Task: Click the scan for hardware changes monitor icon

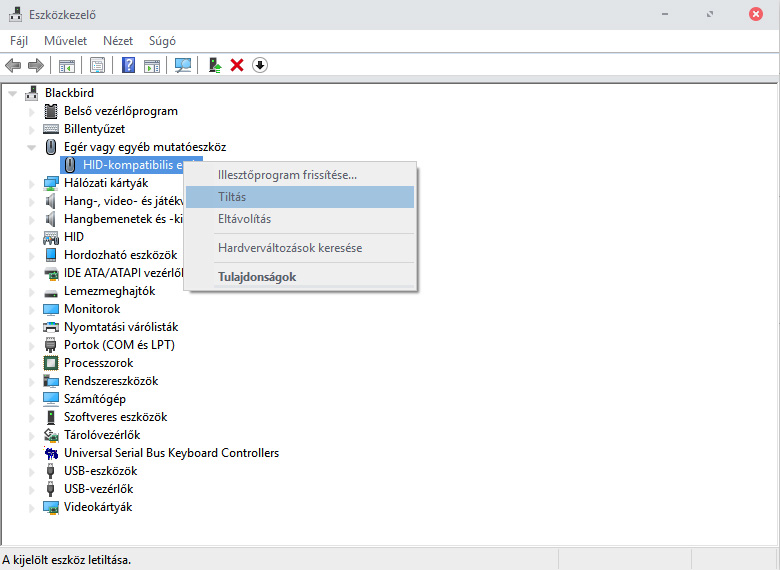Action: coord(182,65)
